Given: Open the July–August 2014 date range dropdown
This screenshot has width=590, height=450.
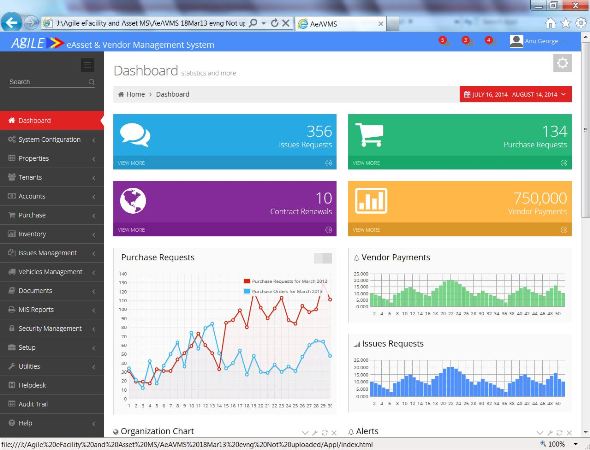Looking at the screenshot, I should click(x=515, y=94).
